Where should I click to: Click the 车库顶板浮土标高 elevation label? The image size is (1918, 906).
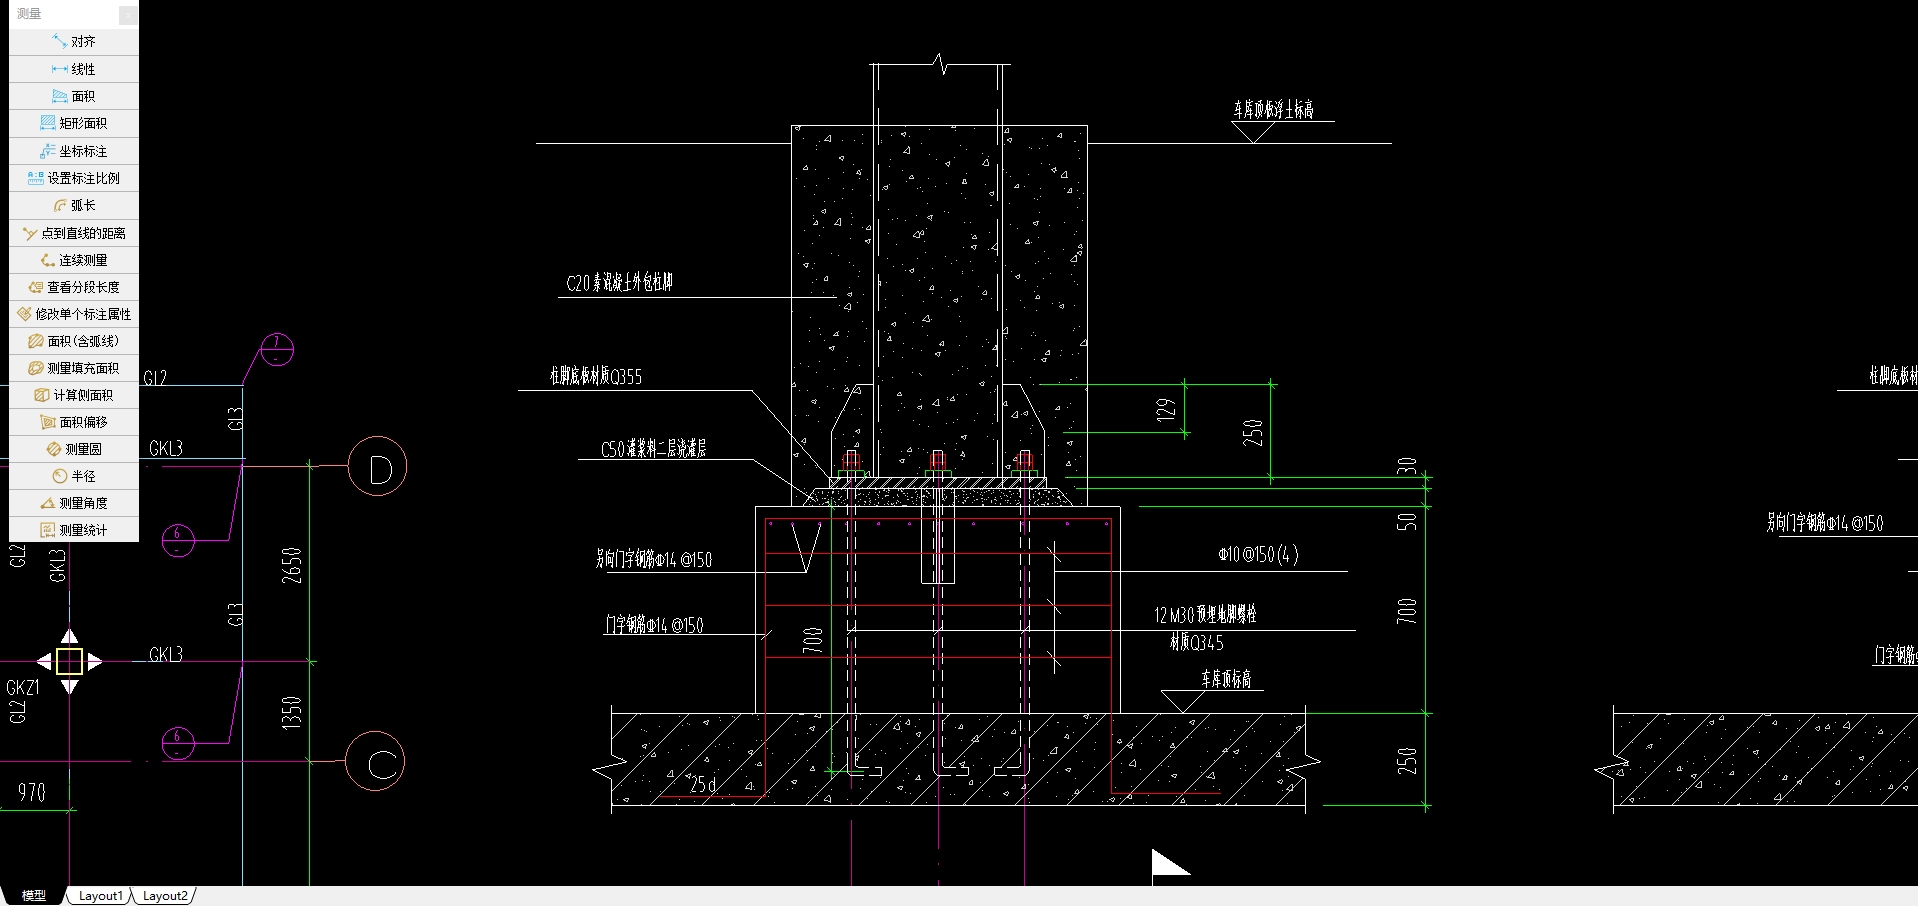[1273, 109]
